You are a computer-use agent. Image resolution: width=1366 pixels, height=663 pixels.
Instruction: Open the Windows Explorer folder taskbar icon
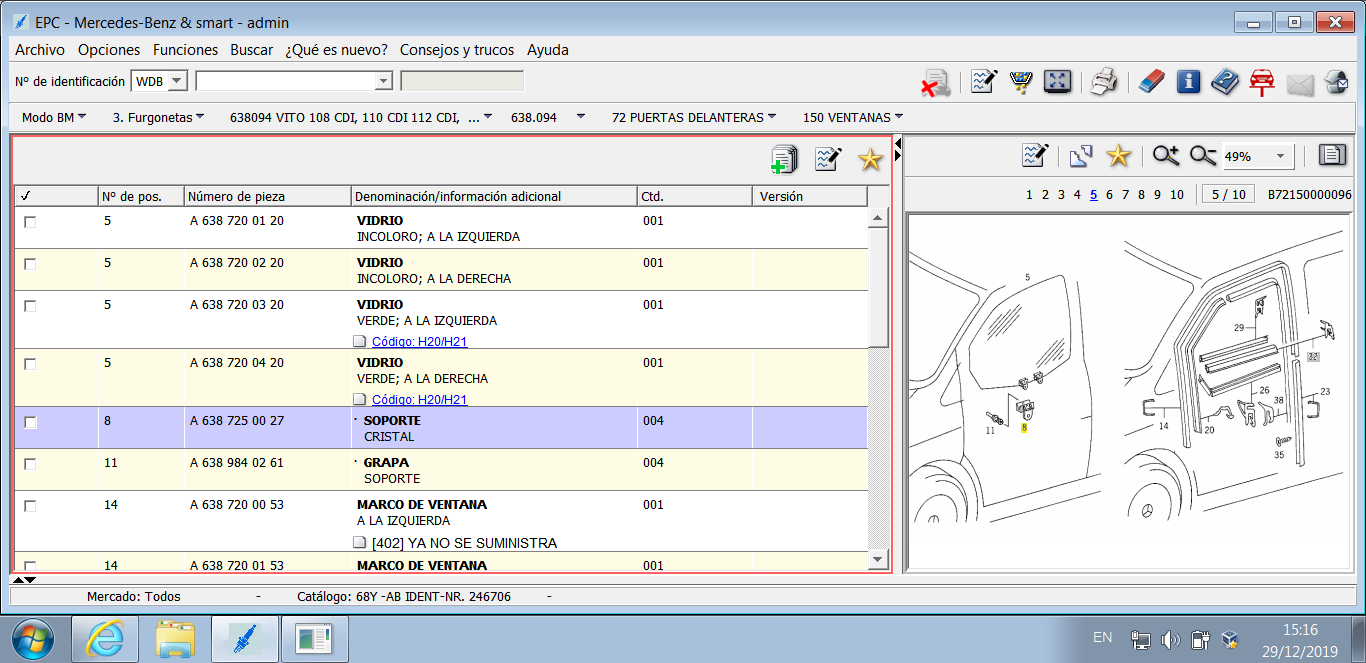coord(174,639)
